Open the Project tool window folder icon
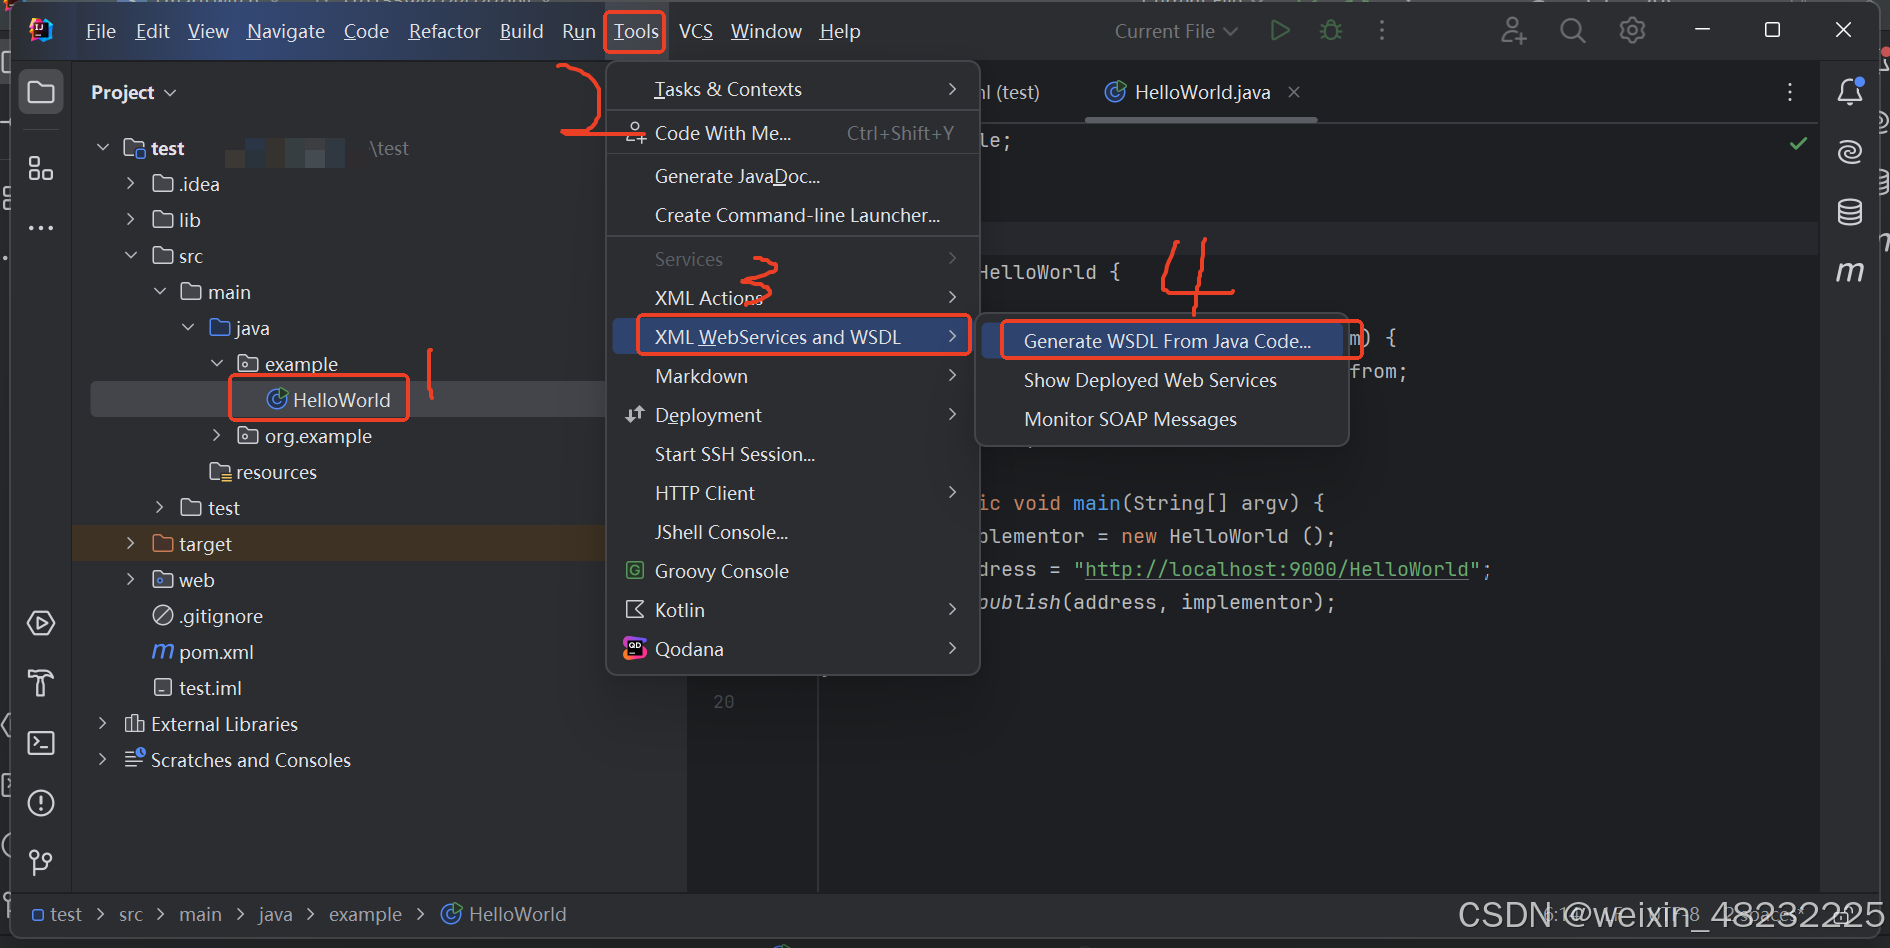Screen dimensions: 1890x948 coord(41,92)
